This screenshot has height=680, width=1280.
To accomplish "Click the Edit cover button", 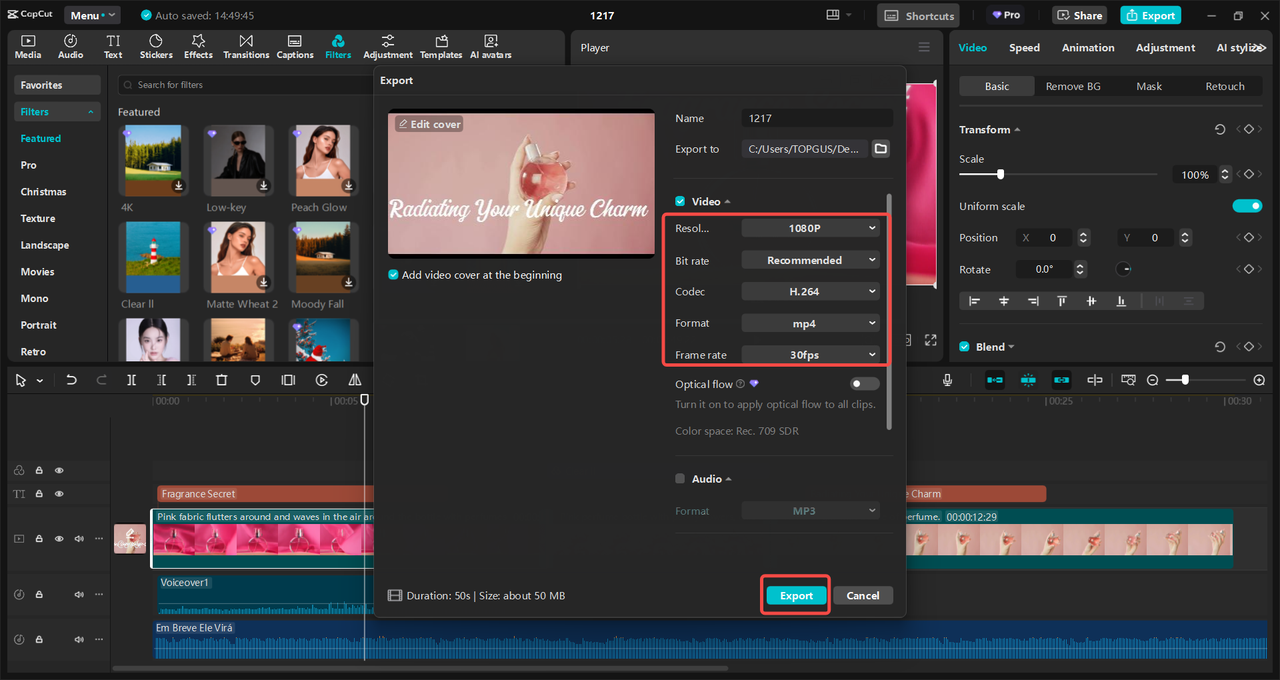I will [429, 124].
